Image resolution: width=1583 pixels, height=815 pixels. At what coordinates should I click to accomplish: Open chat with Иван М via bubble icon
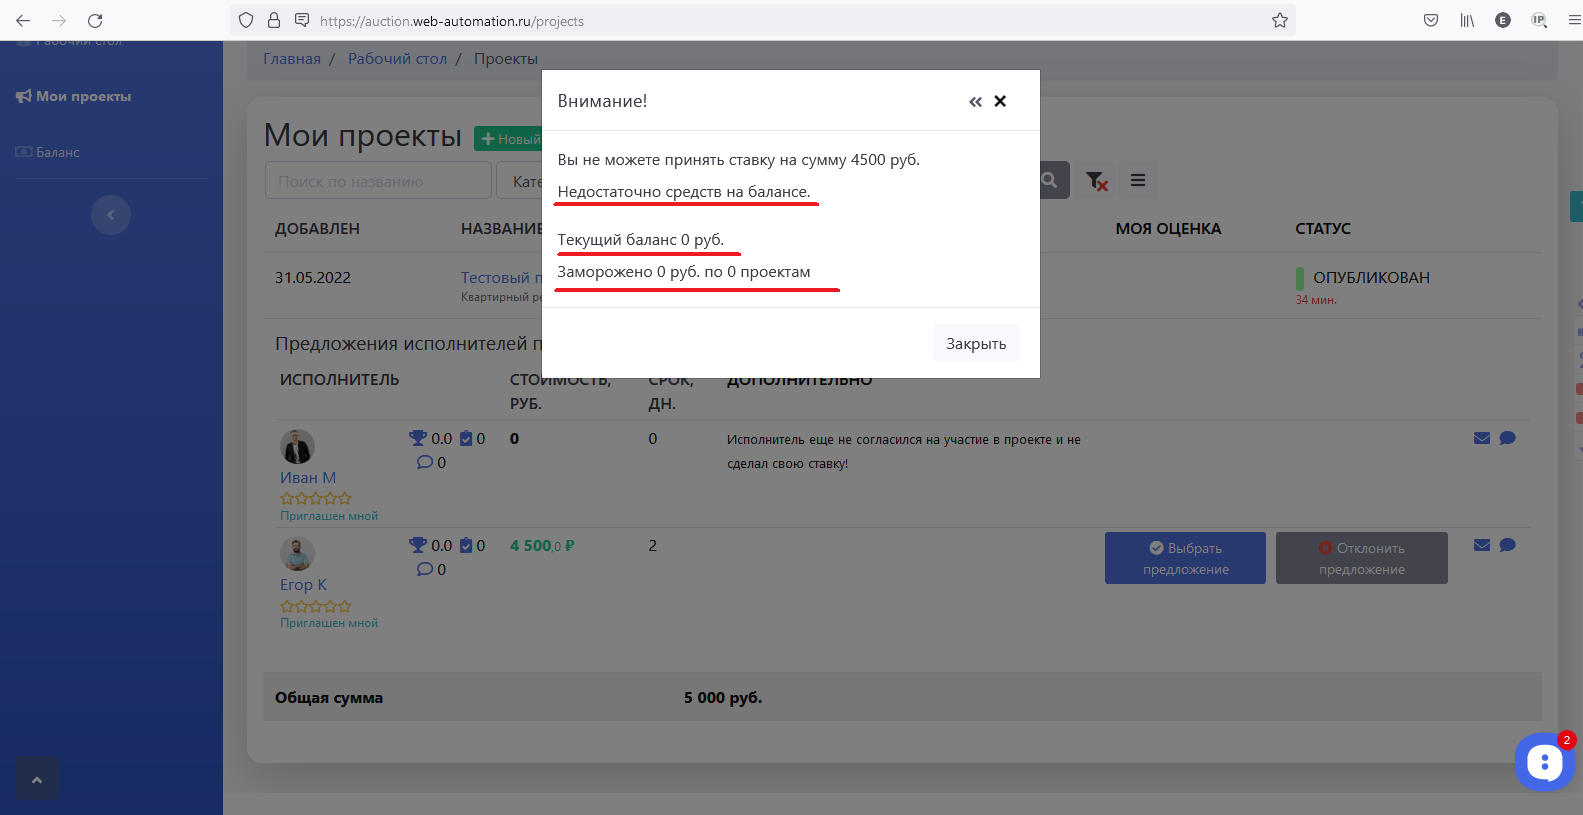(1508, 438)
